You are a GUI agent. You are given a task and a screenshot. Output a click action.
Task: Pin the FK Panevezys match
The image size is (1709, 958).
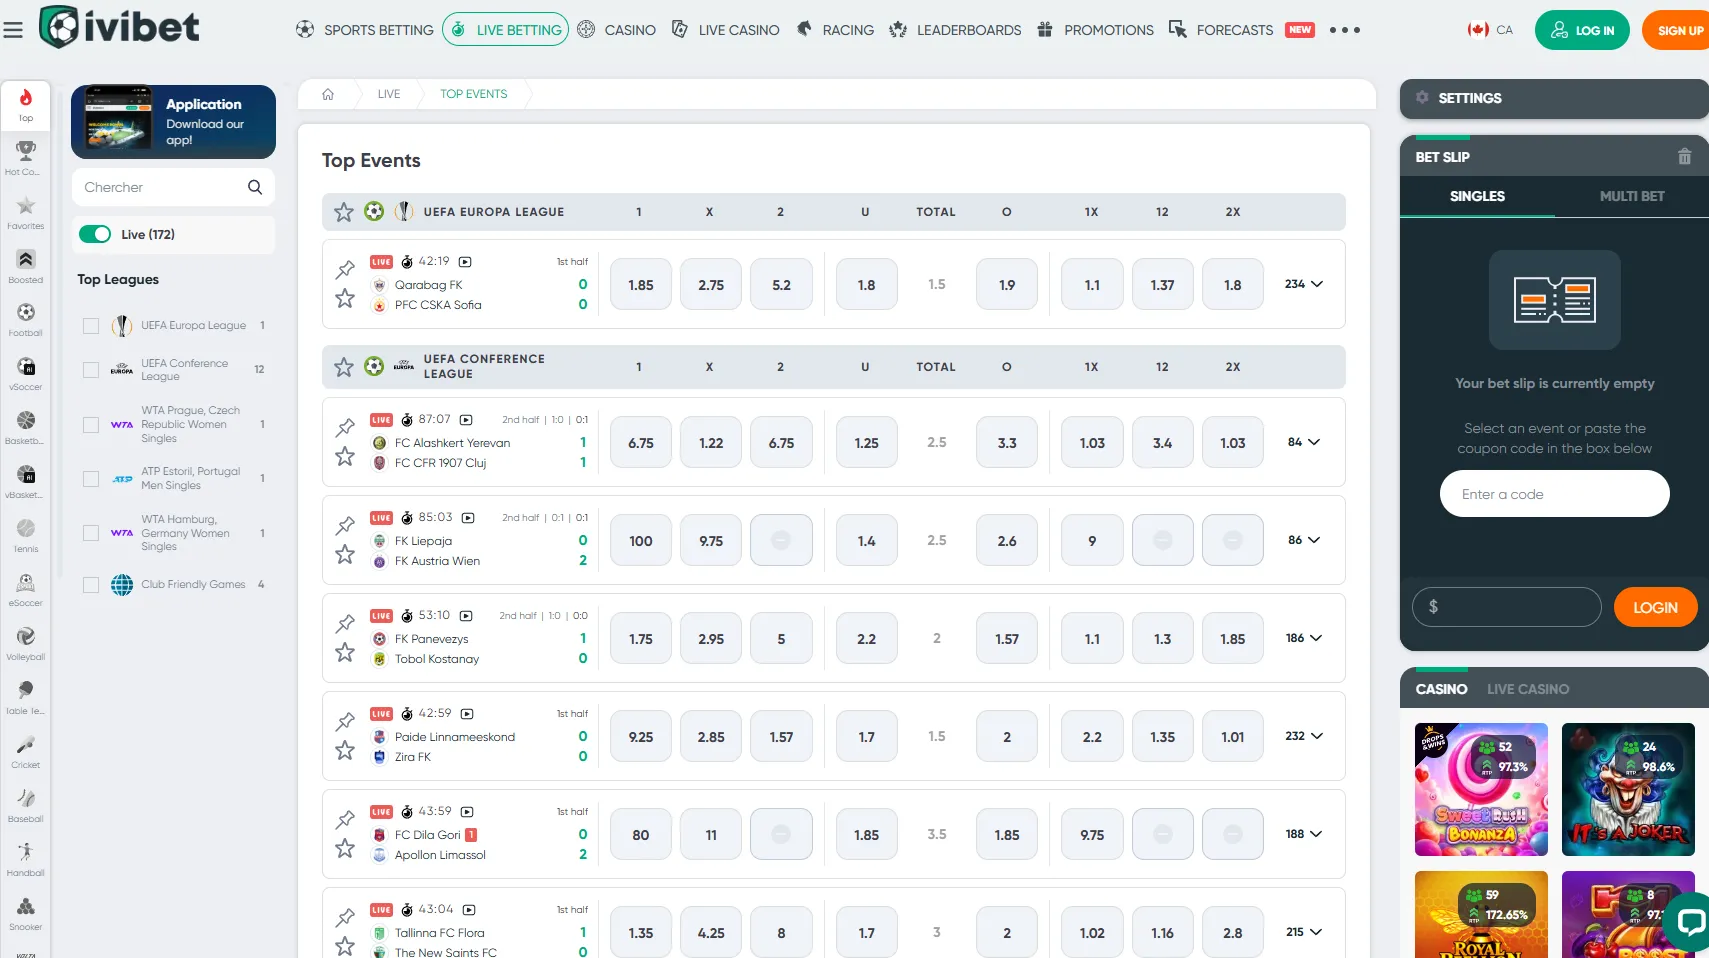[x=345, y=623]
